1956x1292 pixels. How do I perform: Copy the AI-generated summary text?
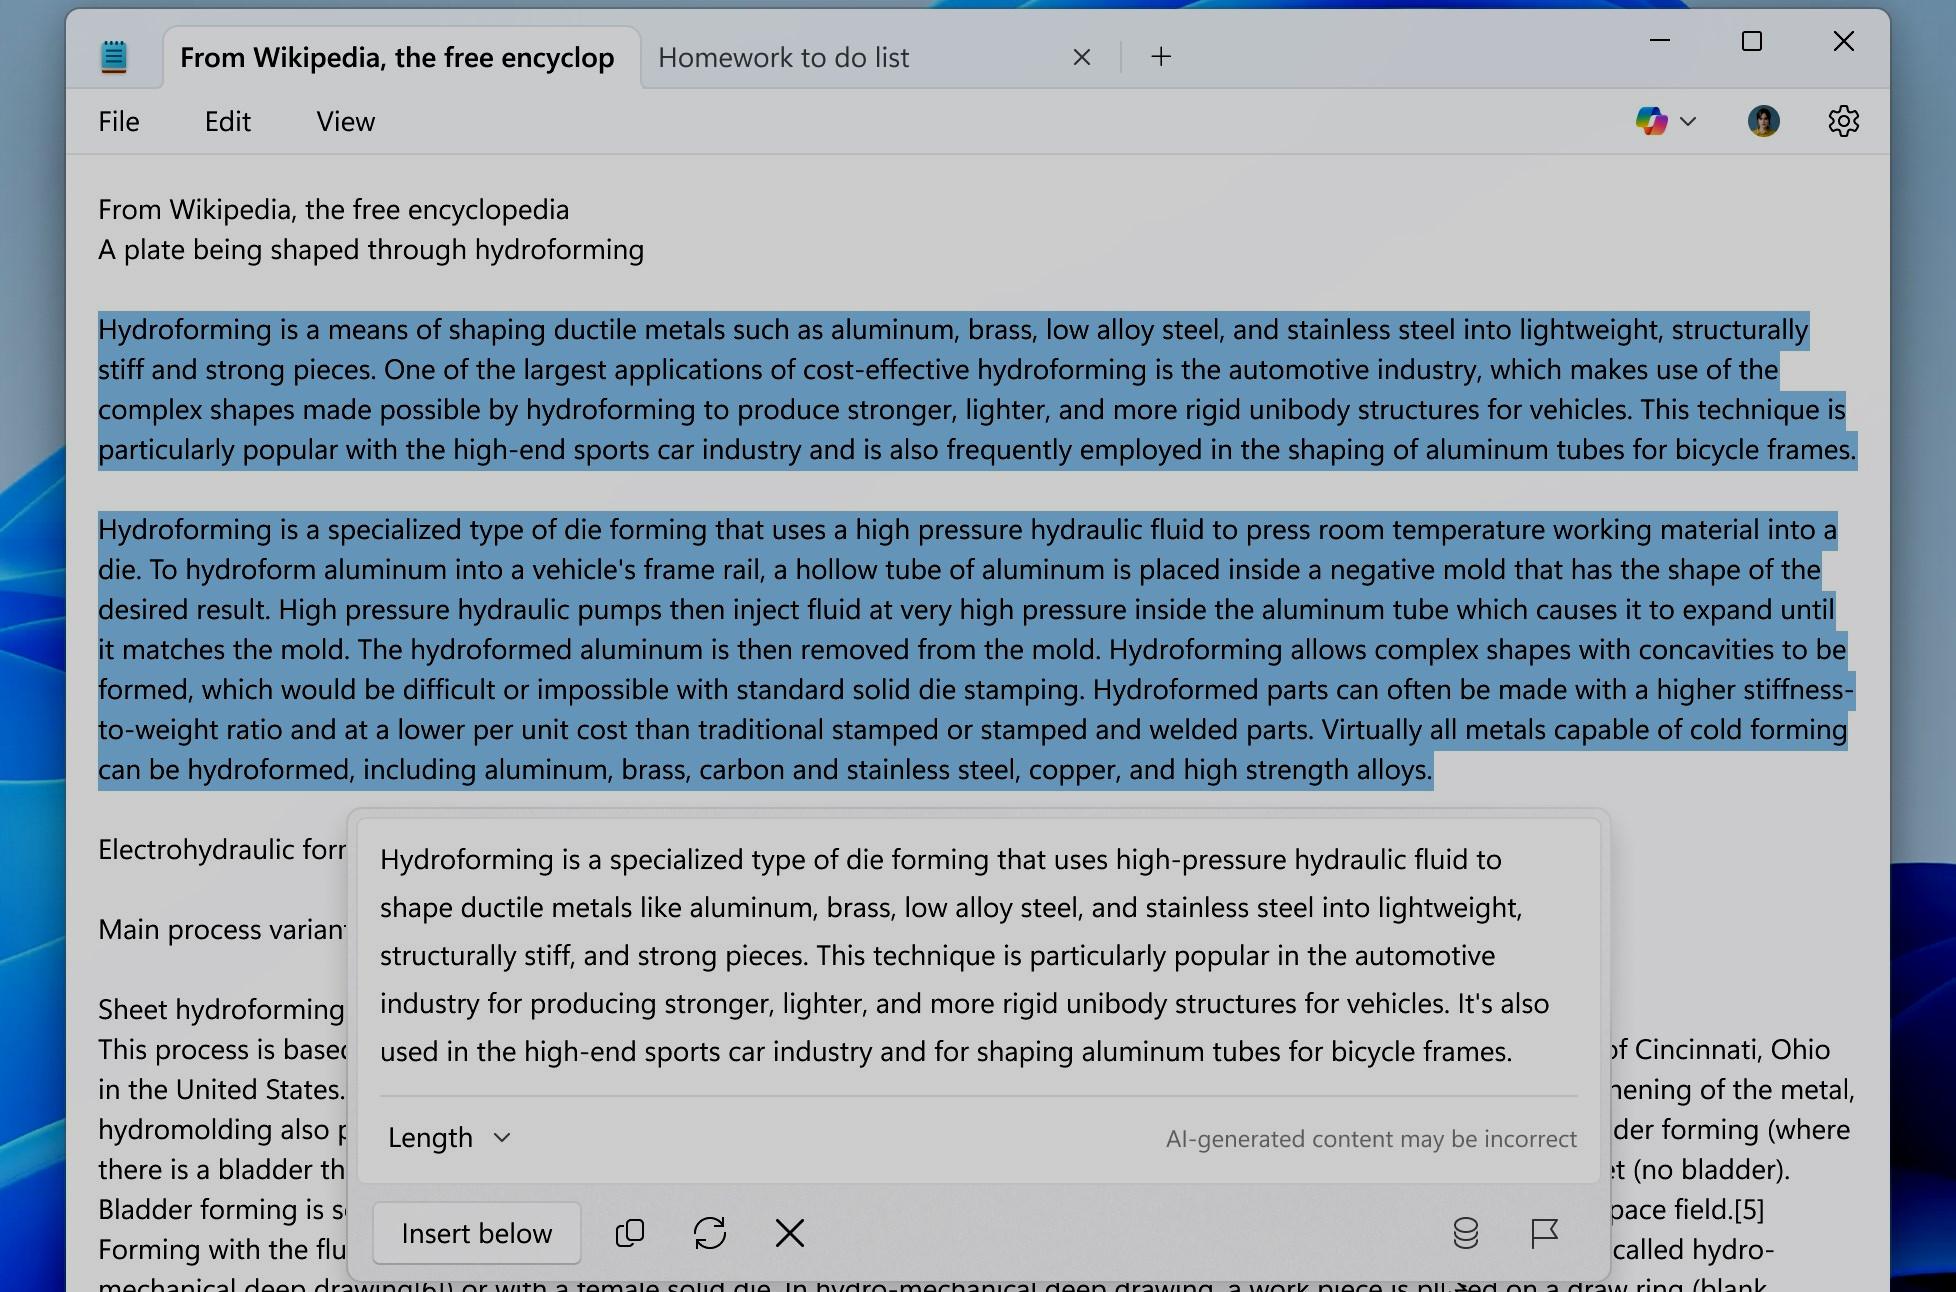[x=629, y=1233]
